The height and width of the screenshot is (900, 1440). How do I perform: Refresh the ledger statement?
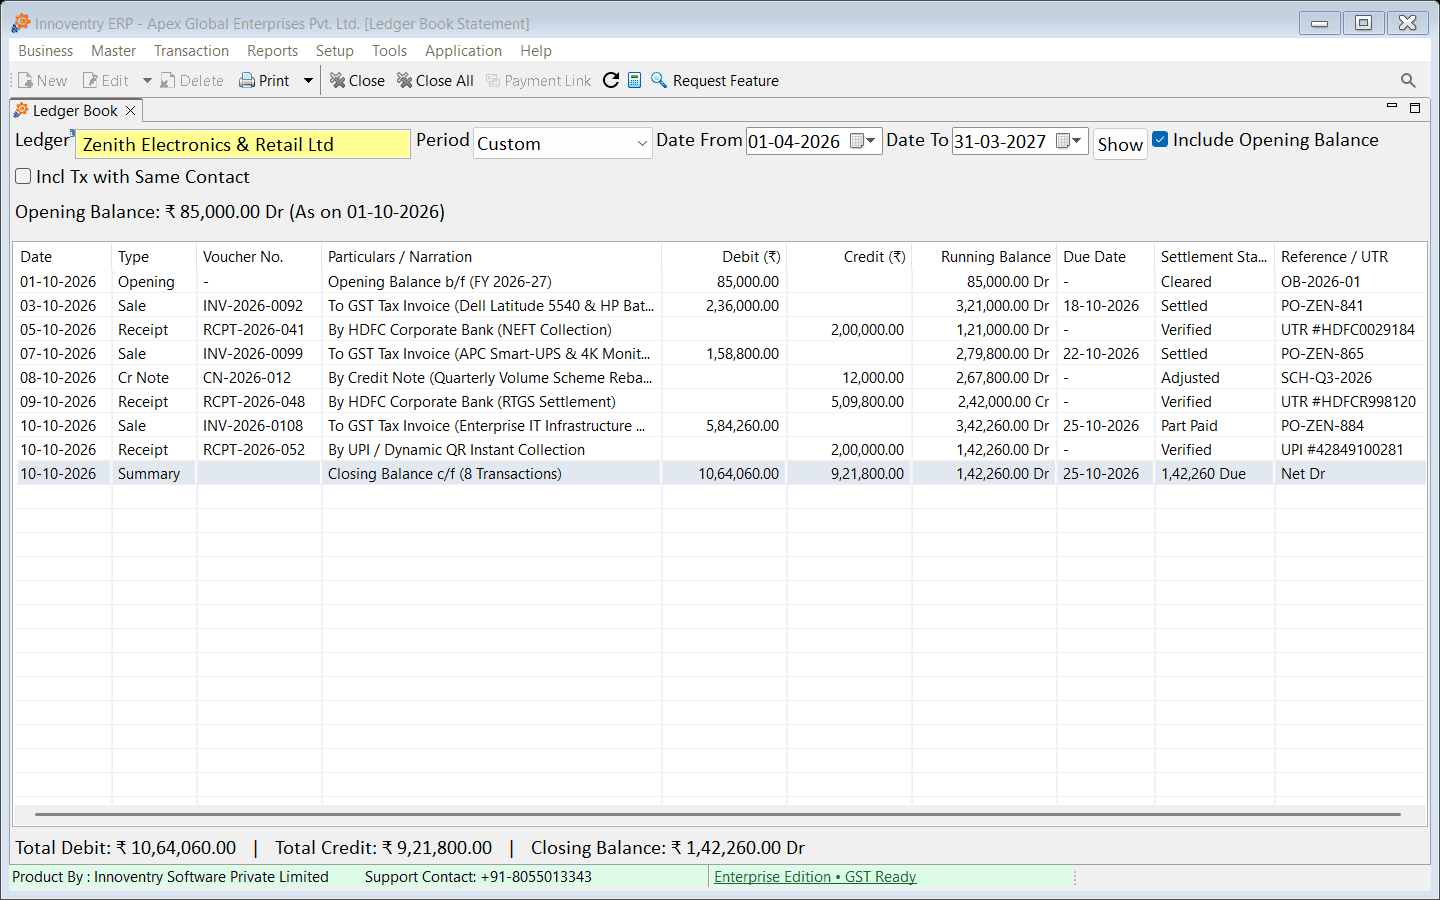point(611,80)
